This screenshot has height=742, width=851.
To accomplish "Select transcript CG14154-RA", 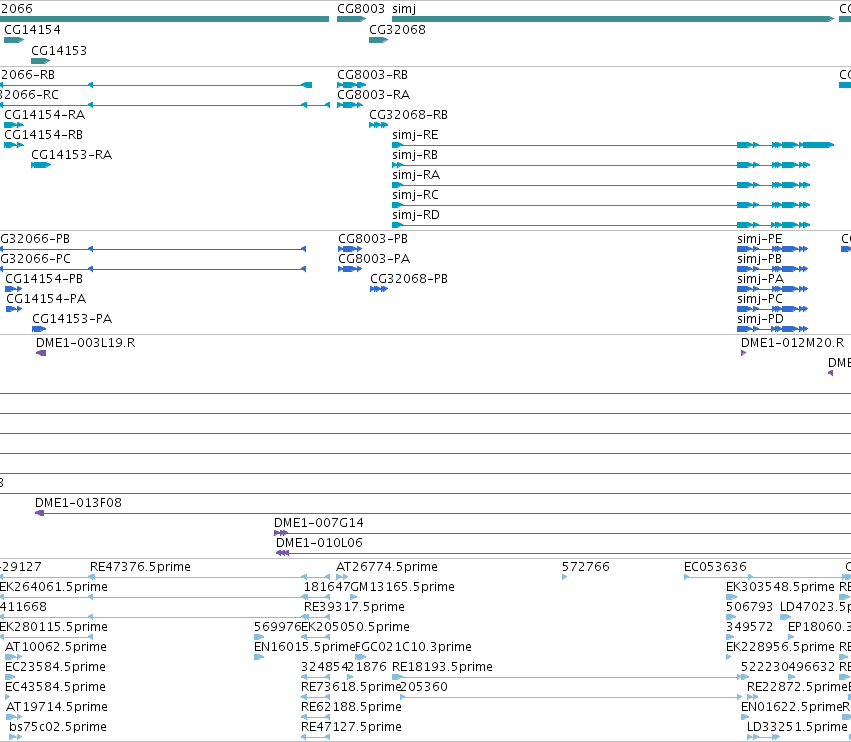I will (x=45, y=115).
